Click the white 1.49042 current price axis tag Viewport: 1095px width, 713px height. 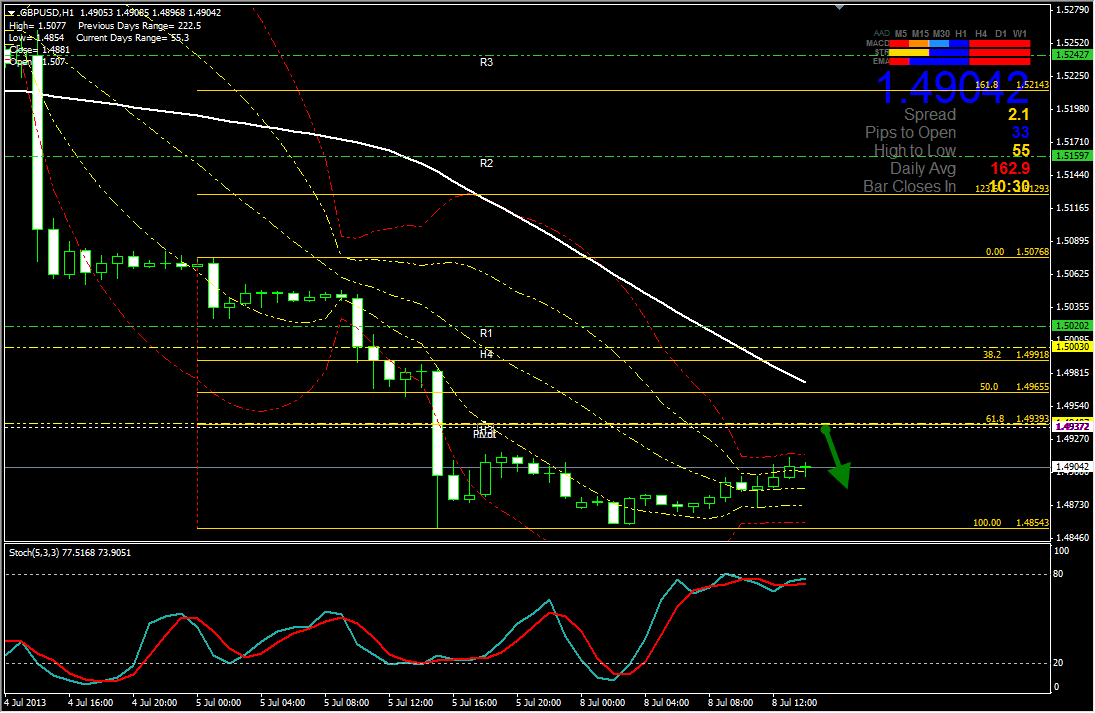click(1073, 466)
